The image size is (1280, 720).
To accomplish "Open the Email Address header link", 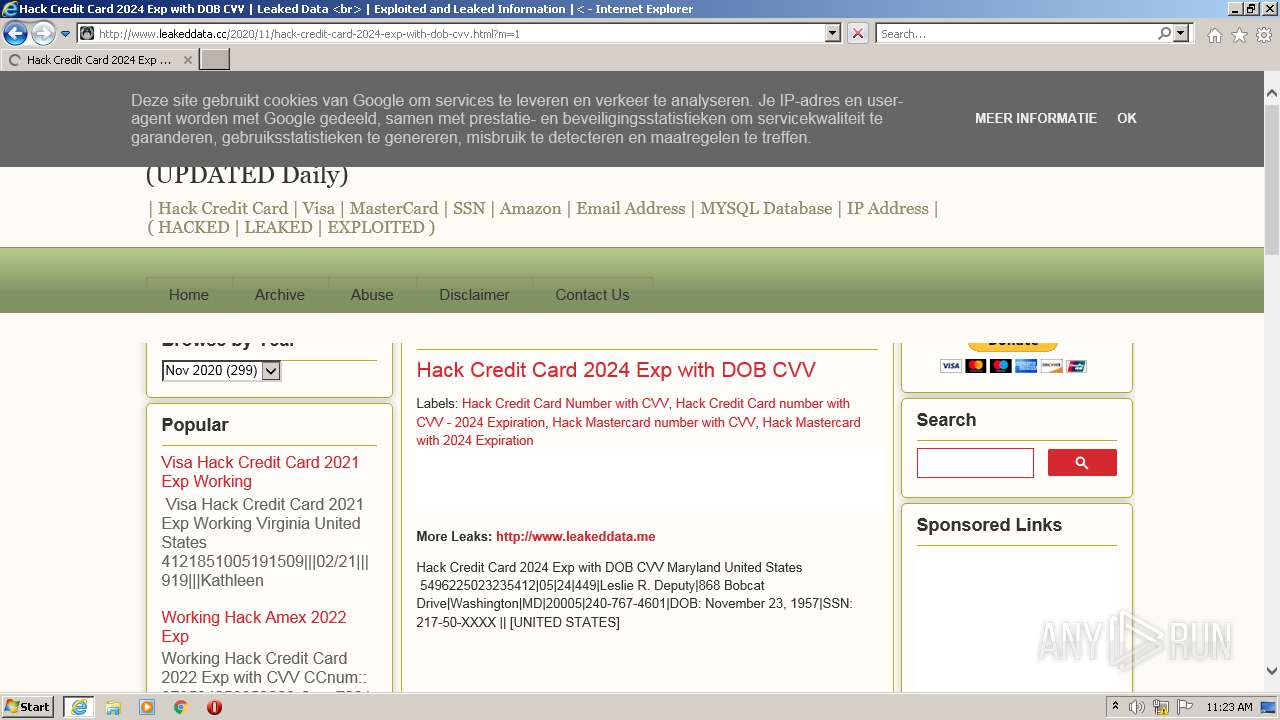I will (x=631, y=208).
